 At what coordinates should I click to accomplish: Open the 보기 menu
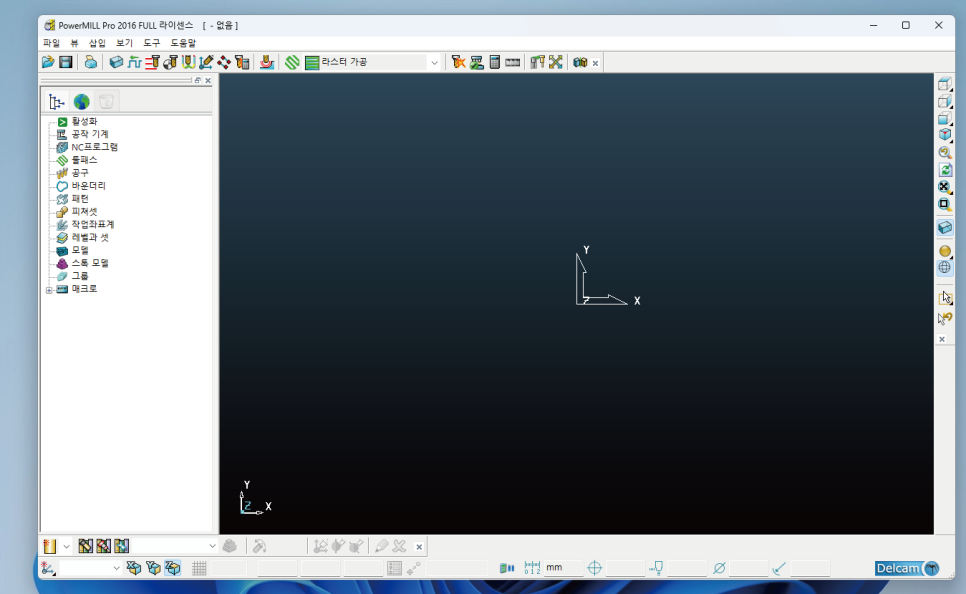point(124,43)
